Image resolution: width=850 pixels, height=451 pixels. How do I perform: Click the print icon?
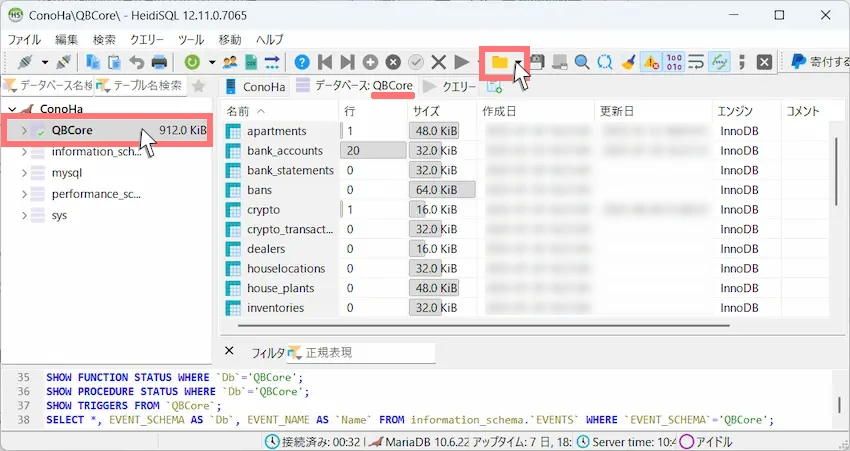point(159,62)
